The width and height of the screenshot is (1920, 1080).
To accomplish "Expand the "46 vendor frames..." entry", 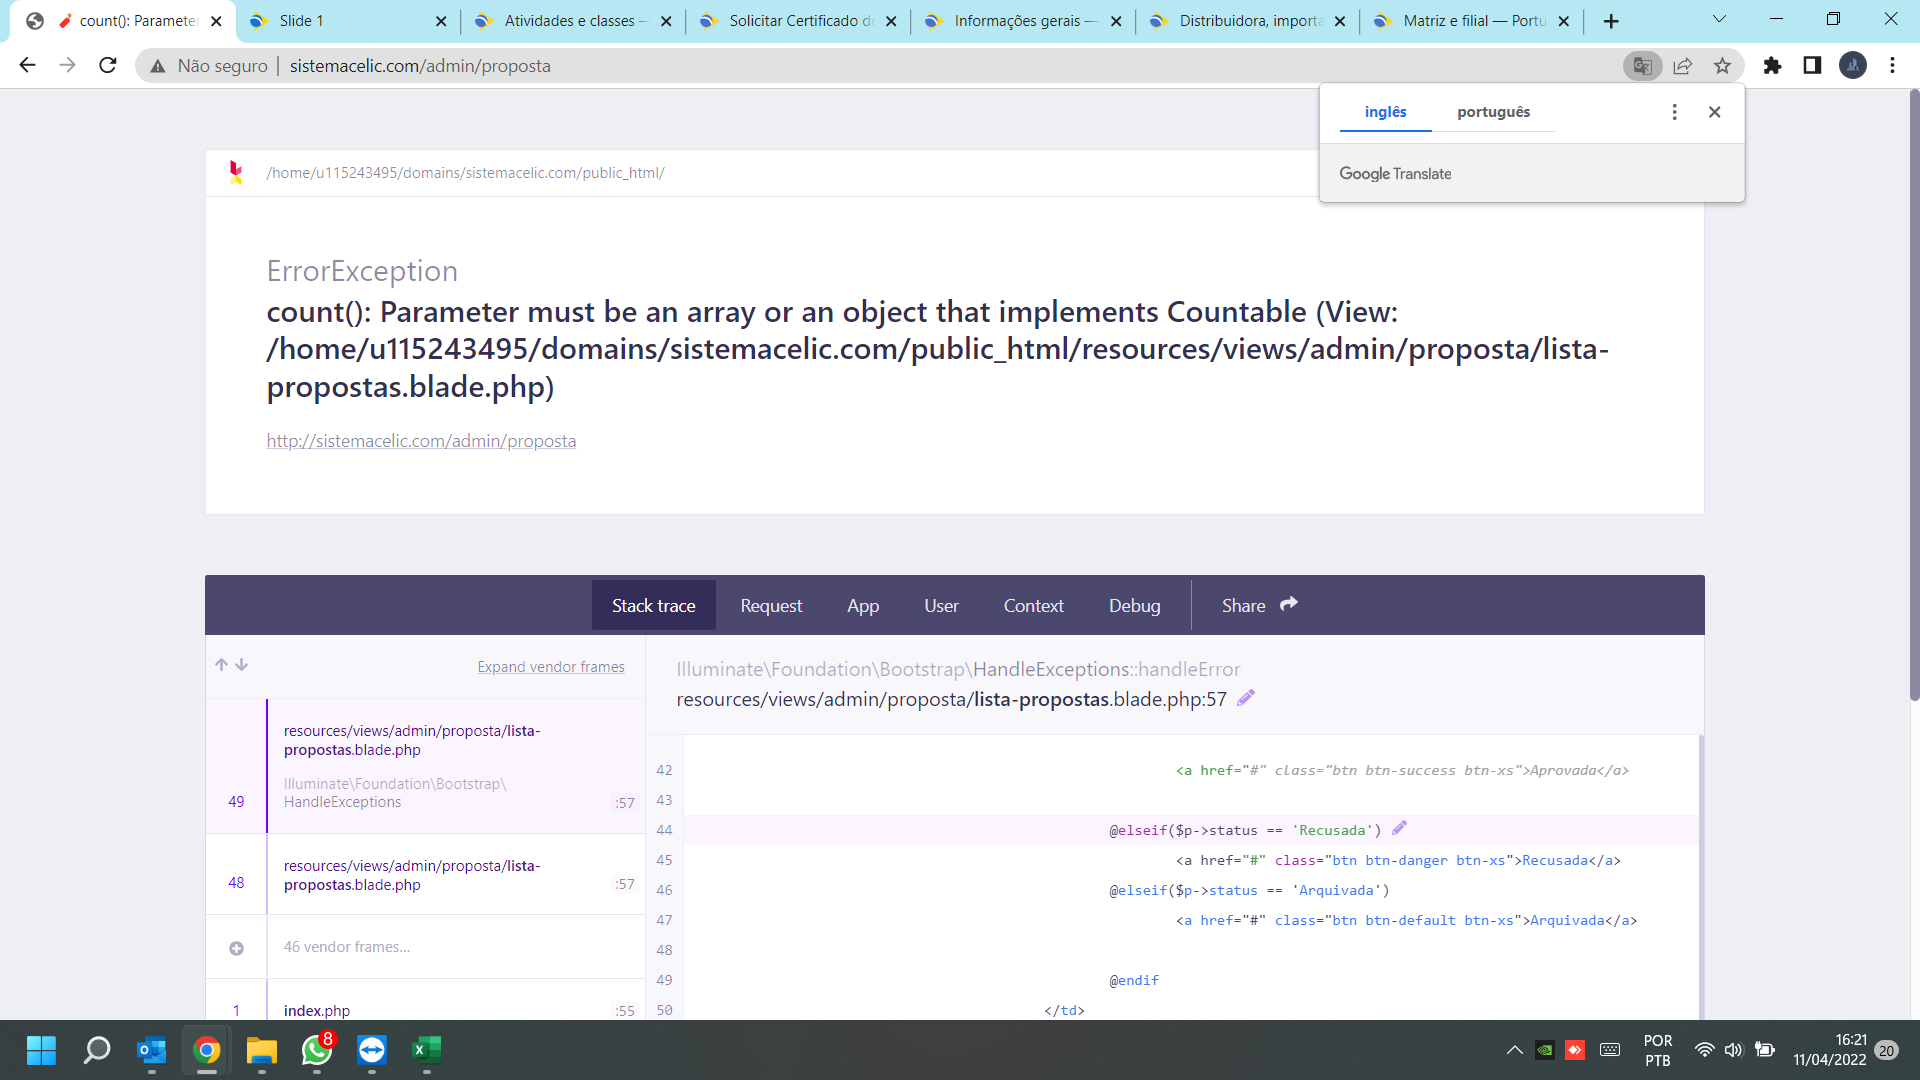I will (x=347, y=946).
